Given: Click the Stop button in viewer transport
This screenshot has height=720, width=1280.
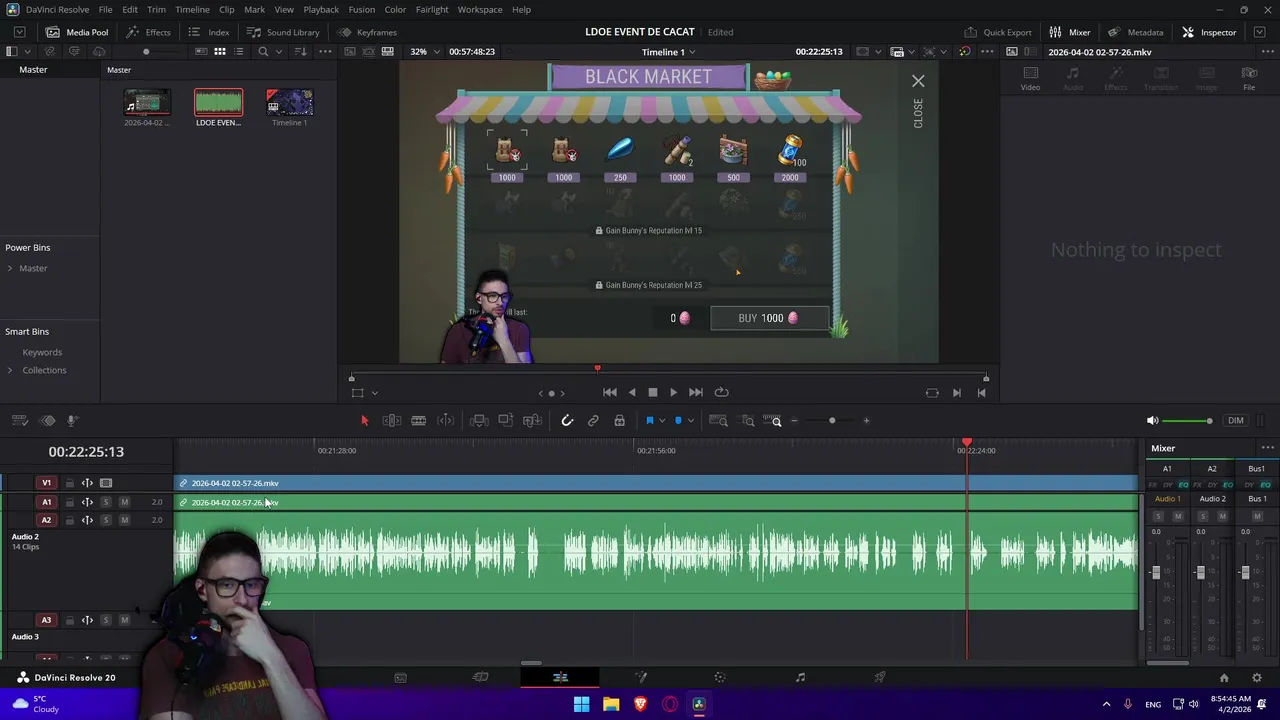Looking at the screenshot, I should pyautogui.click(x=652, y=393).
